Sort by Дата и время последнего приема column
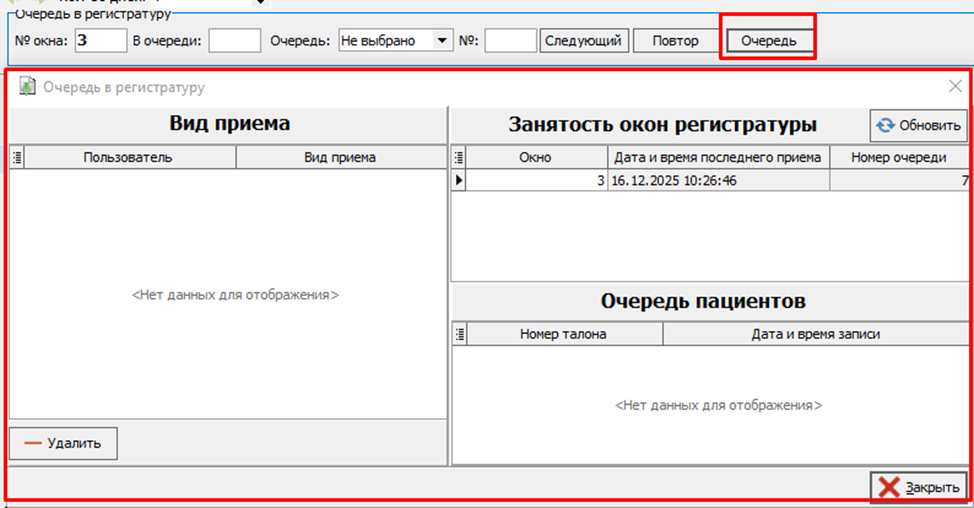The width and height of the screenshot is (974, 508). (x=718, y=157)
